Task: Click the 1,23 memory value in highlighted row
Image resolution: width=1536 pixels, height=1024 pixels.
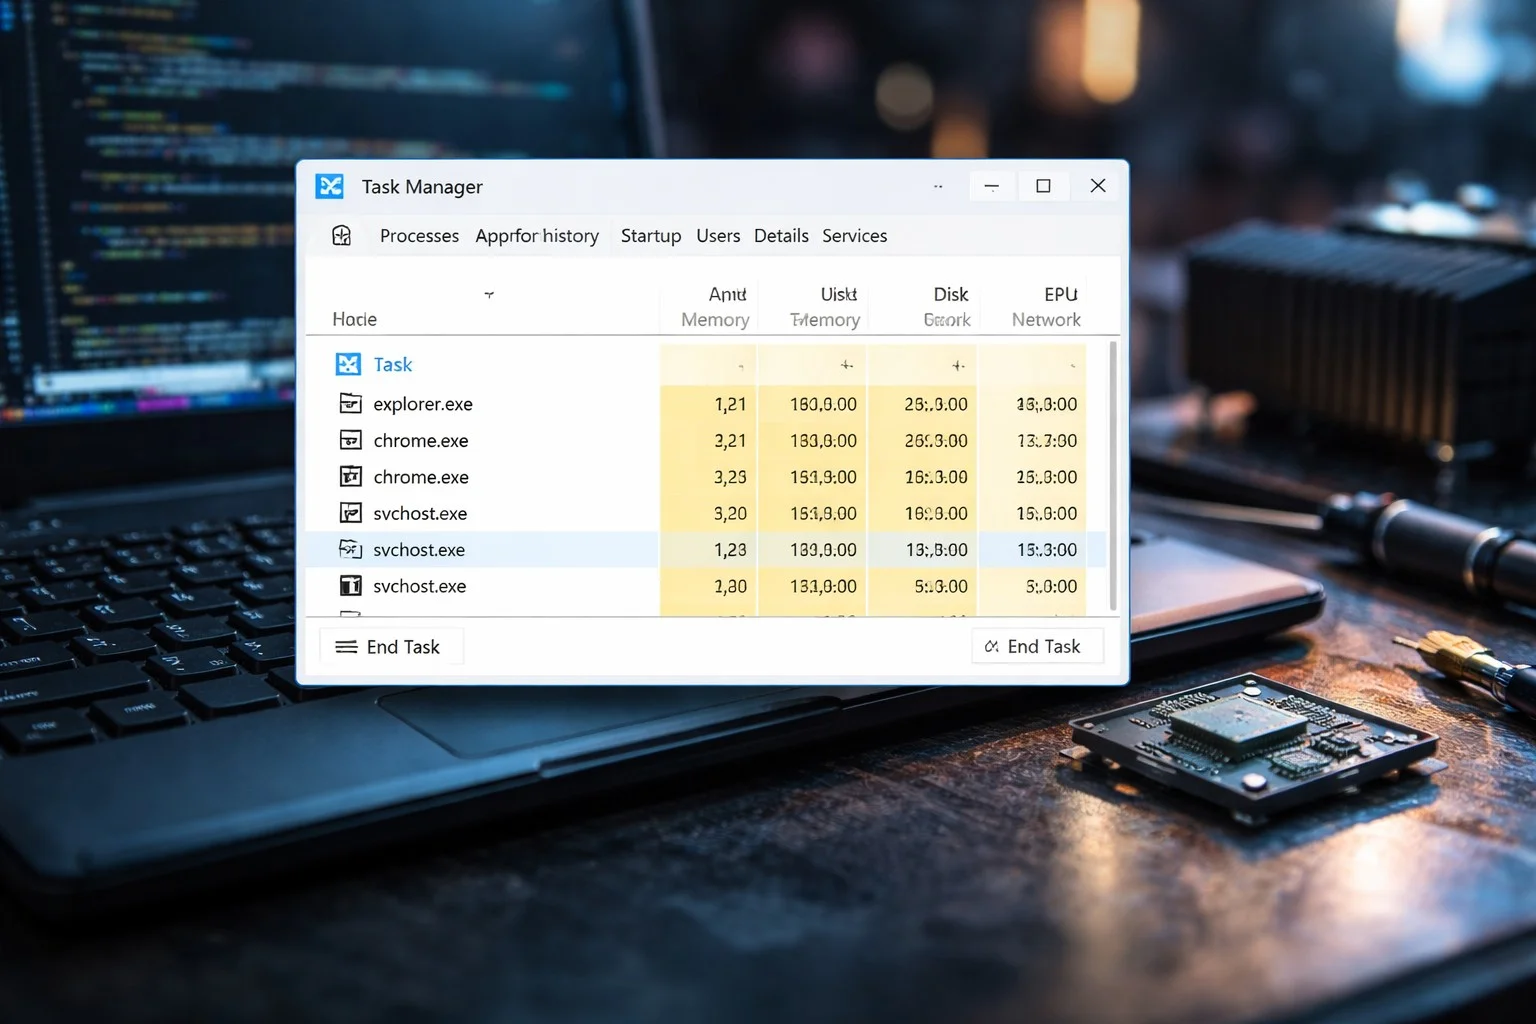Action: coord(730,550)
